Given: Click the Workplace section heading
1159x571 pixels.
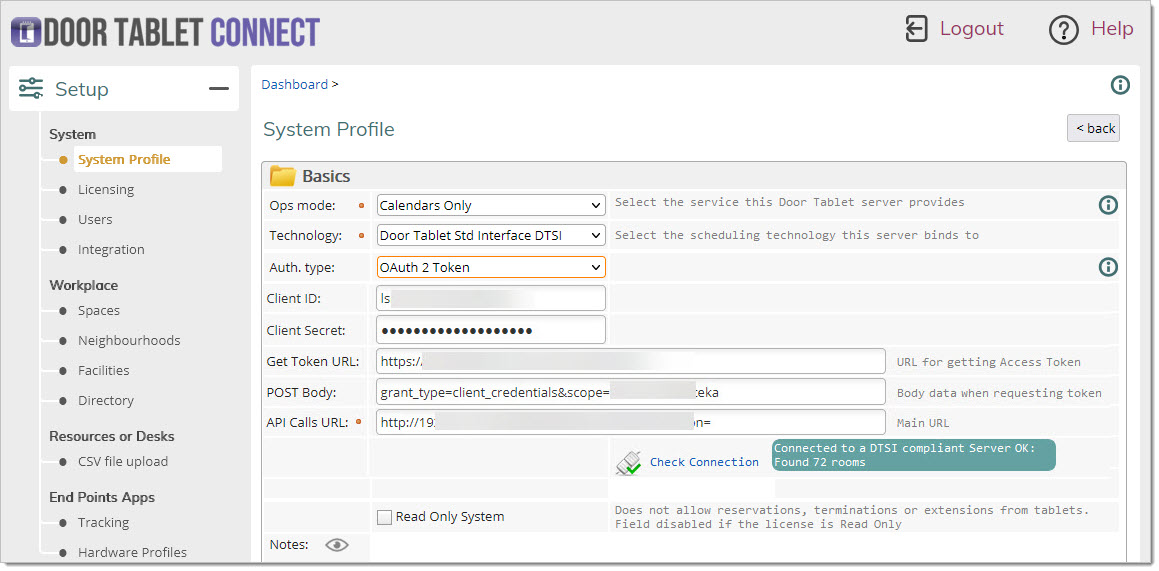Looking at the screenshot, I should pos(84,285).
